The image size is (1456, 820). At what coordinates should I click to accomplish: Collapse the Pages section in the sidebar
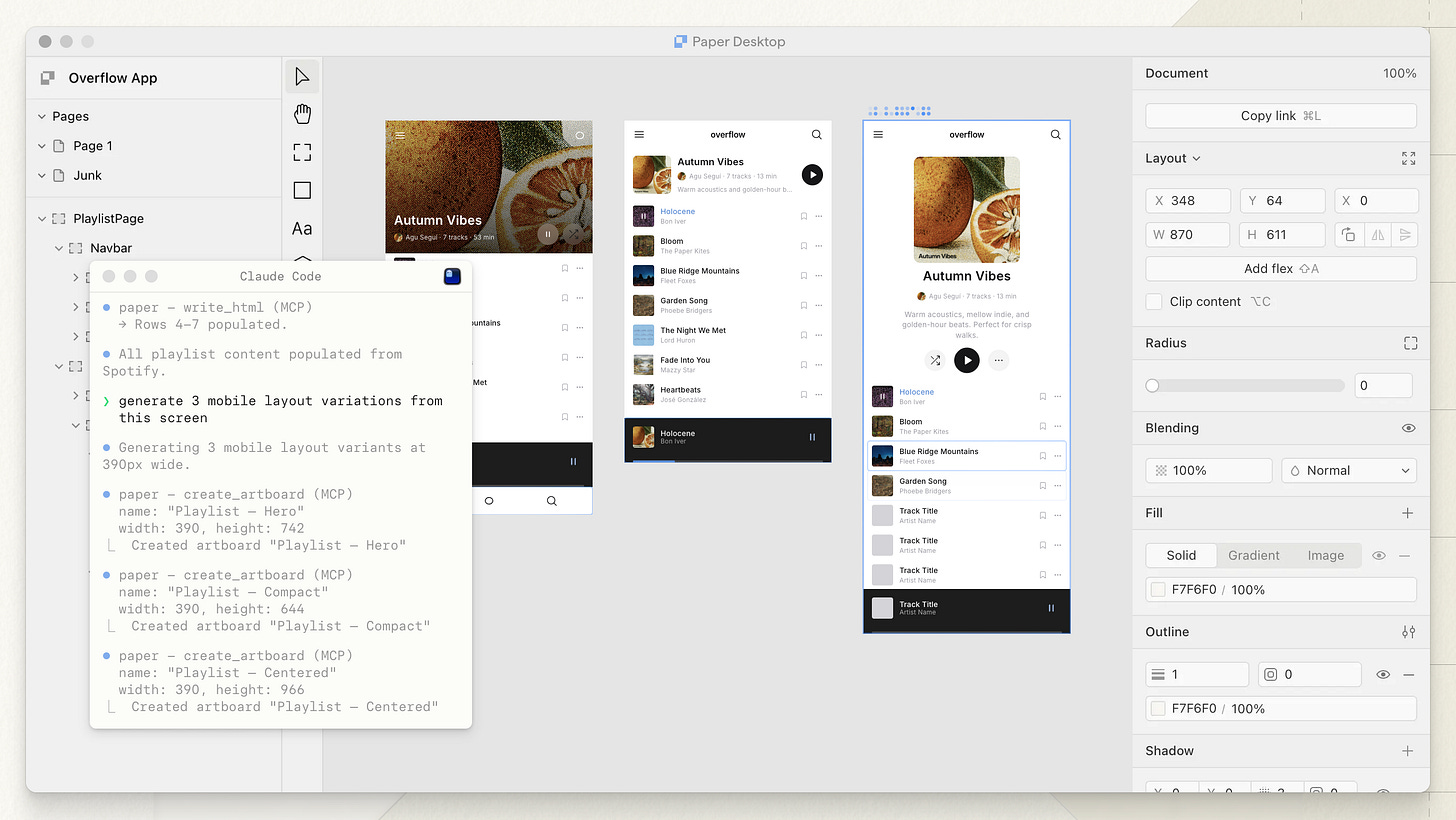point(42,116)
